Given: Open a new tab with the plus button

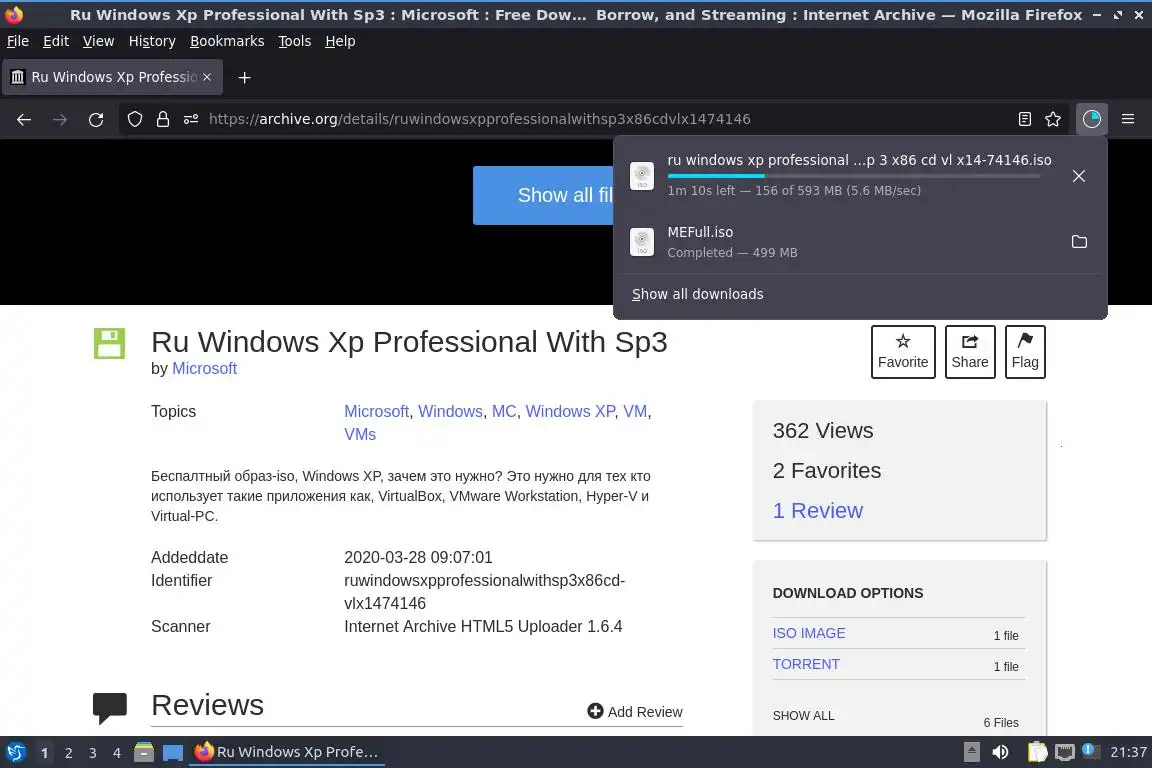Looking at the screenshot, I should 245,77.
